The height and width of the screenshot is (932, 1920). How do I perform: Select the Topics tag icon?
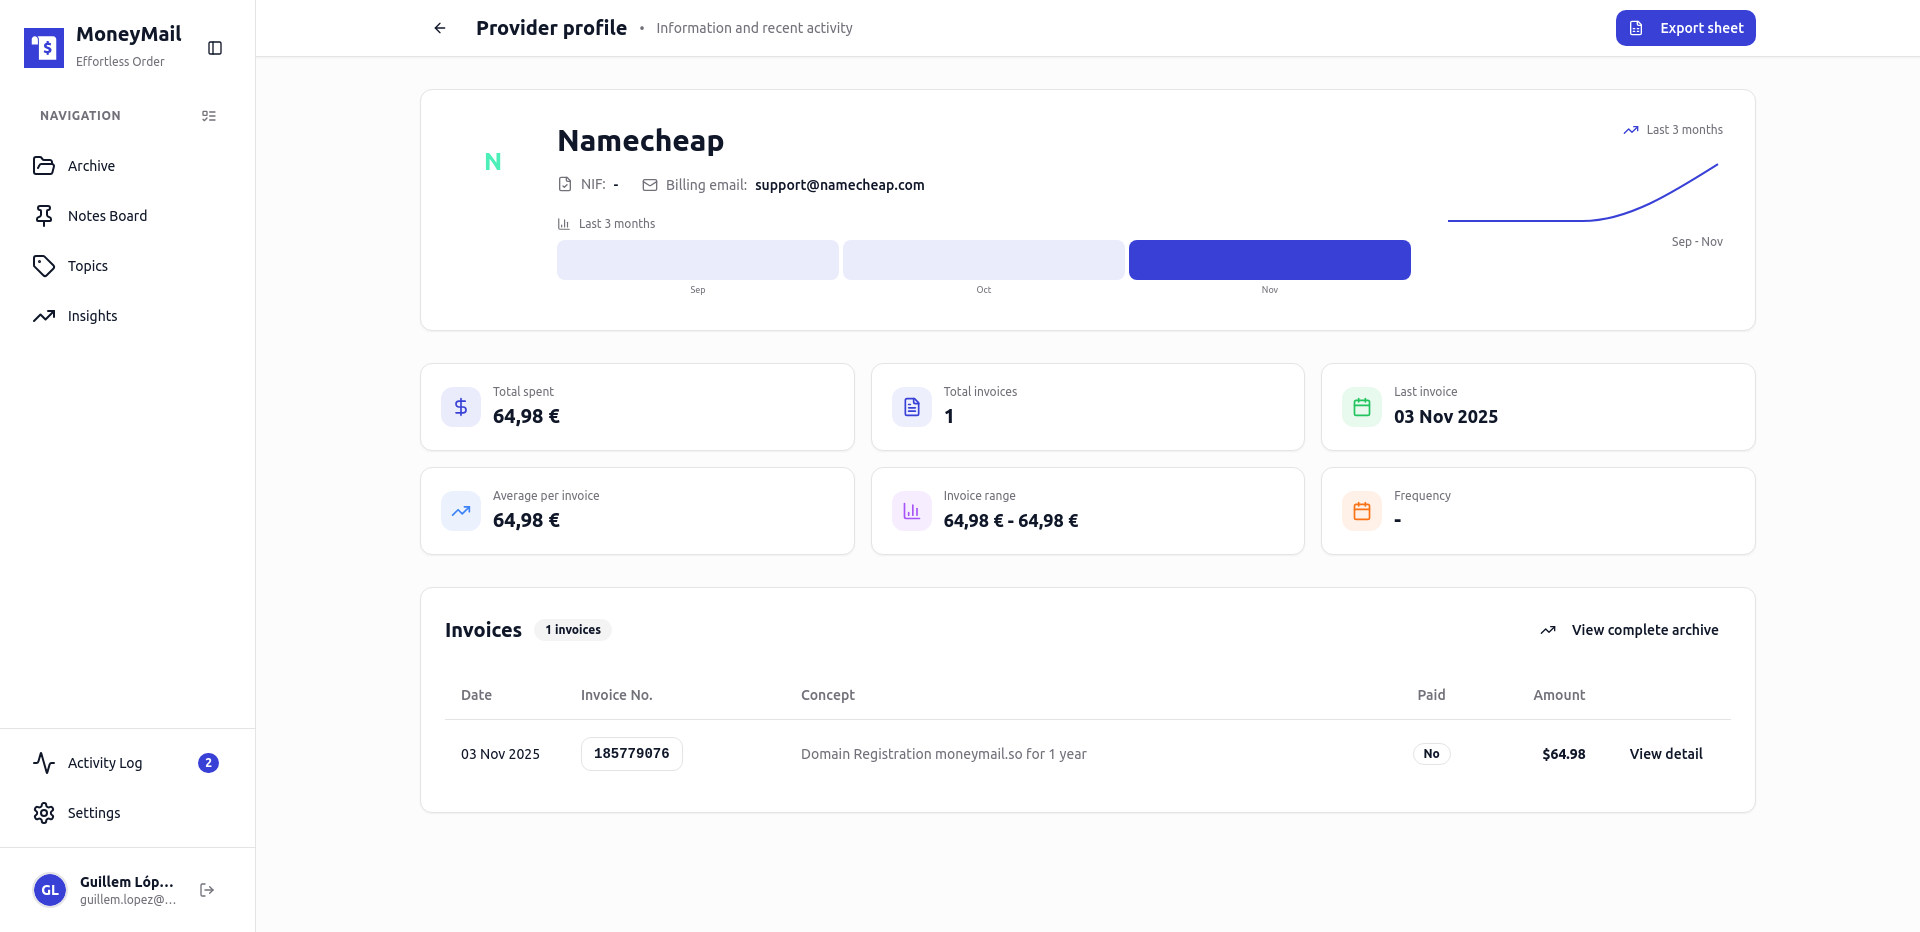pyautogui.click(x=44, y=265)
